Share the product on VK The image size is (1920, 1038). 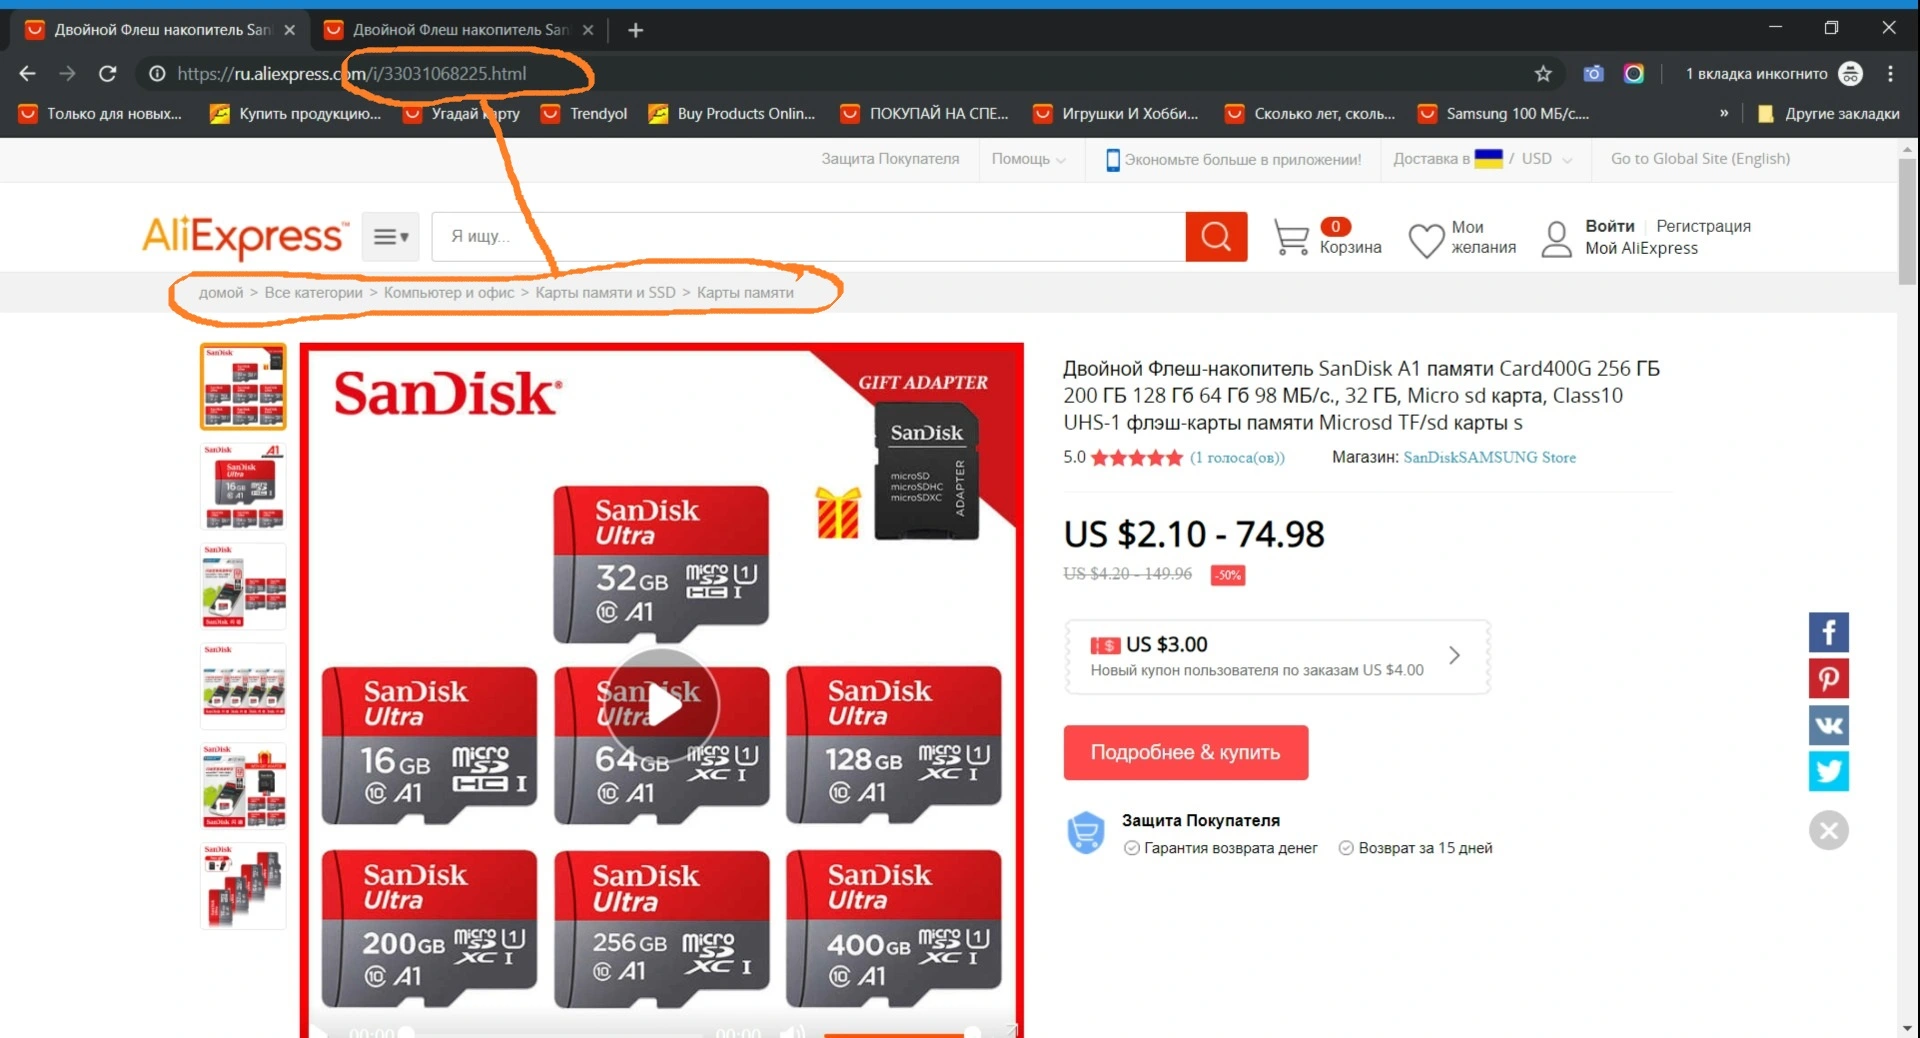tap(1829, 725)
